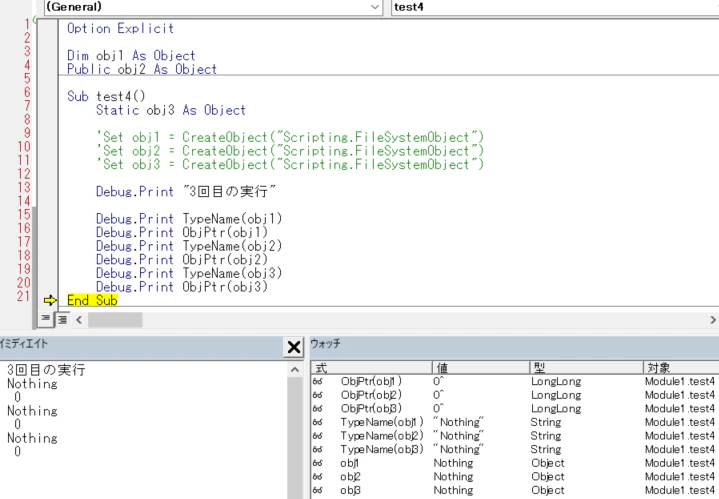Click the String type of TypeName(obj2)
The image size is (719, 499).
click(x=546, y=436)
